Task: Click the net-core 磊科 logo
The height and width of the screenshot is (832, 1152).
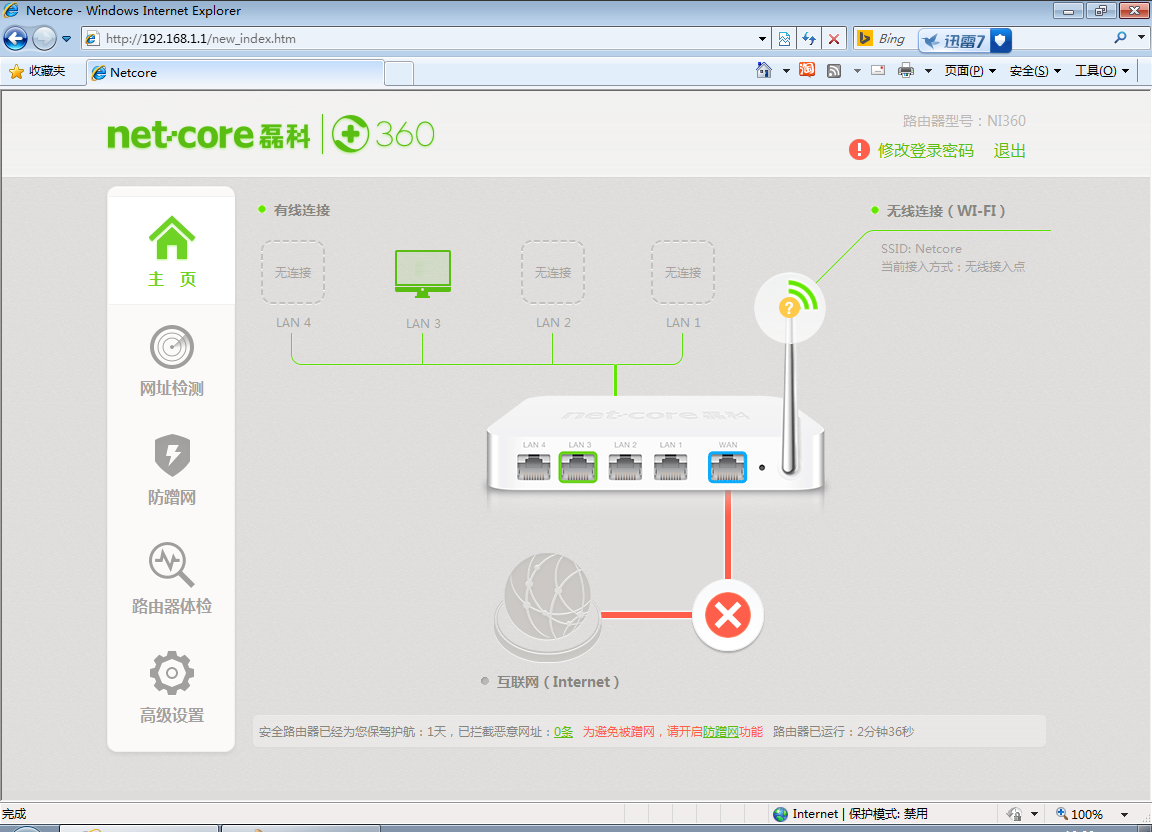Action: (209, 135)
